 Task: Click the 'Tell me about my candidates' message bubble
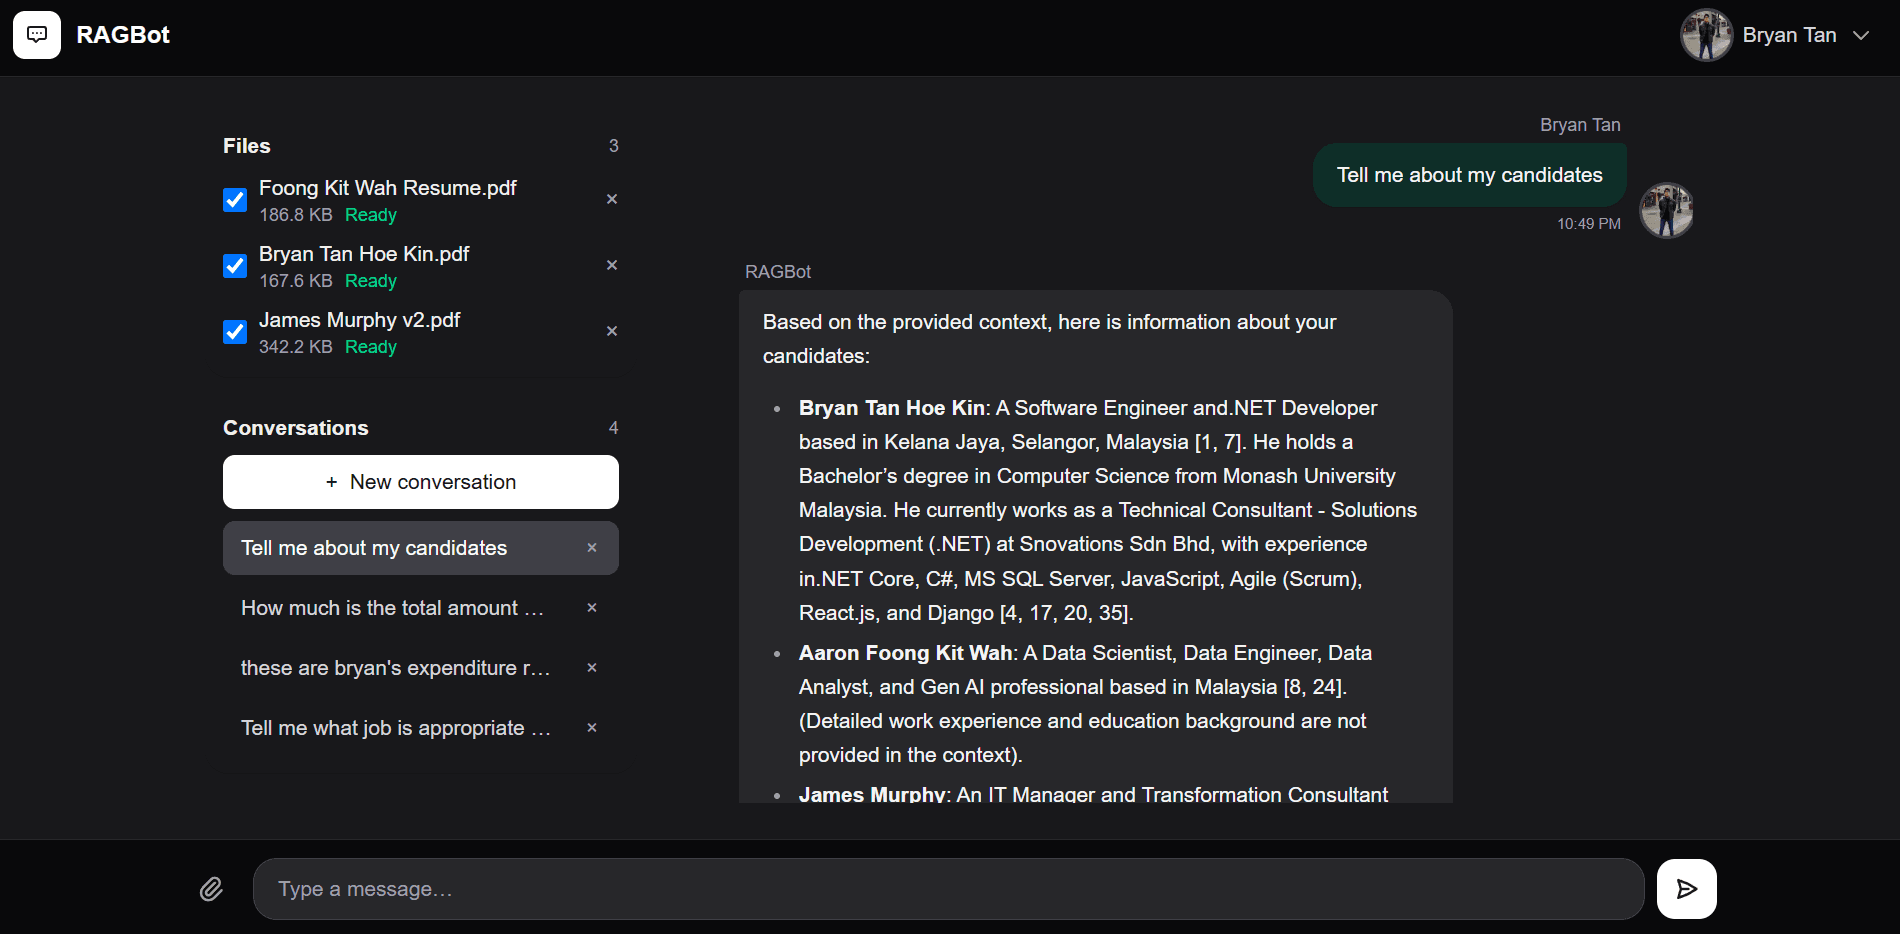coord(1470,175)
